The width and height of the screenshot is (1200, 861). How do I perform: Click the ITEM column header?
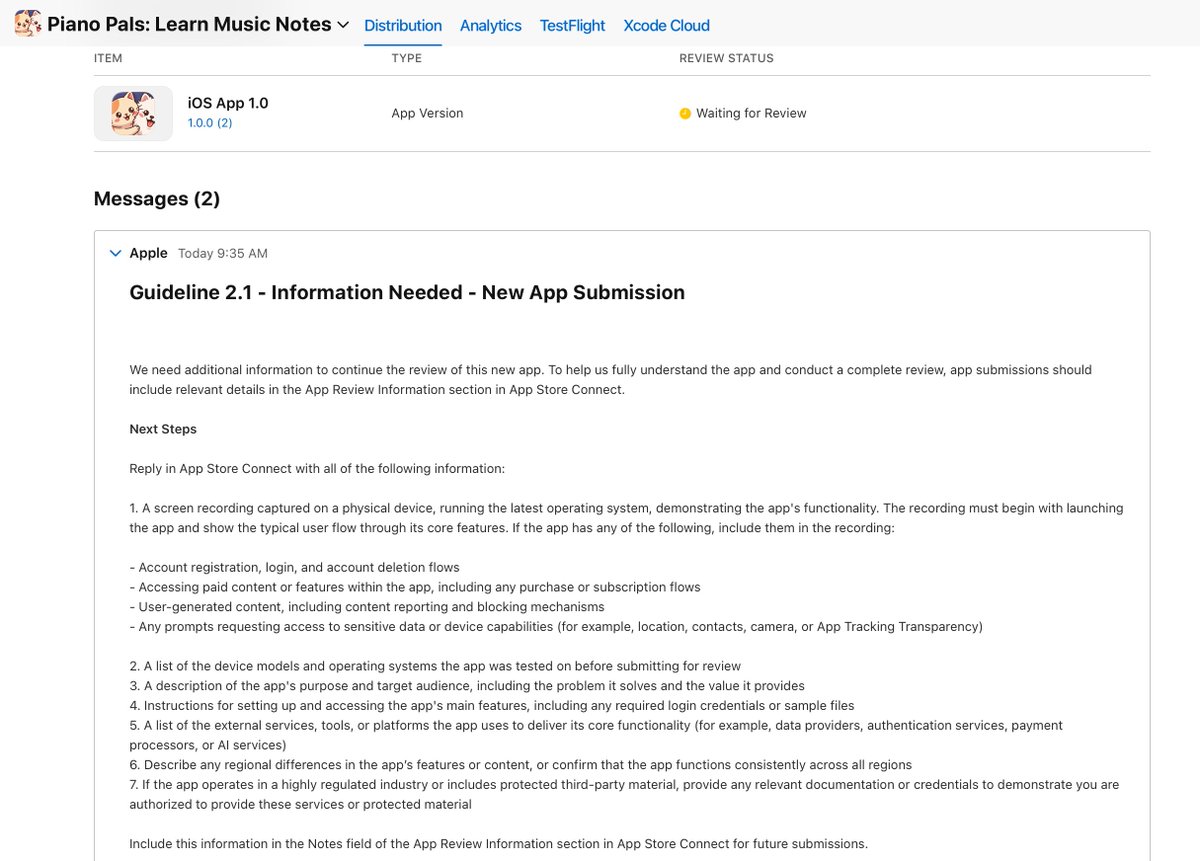[x=108, y=58]
